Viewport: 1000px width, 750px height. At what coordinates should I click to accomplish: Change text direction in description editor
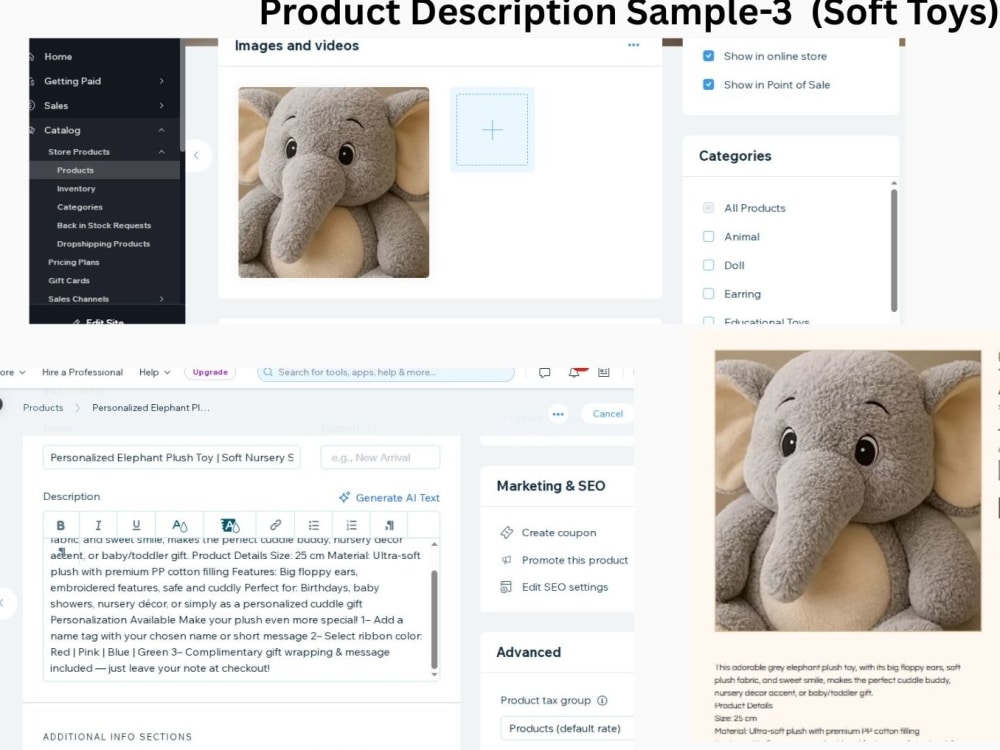[x=389, y=526]
